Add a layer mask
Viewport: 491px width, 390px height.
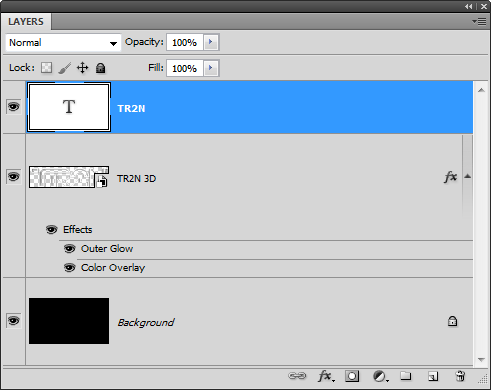coord(352,376)
